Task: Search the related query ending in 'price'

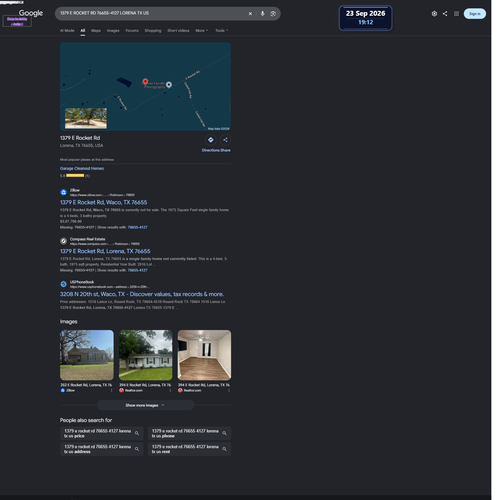Action: click(102, 433)
